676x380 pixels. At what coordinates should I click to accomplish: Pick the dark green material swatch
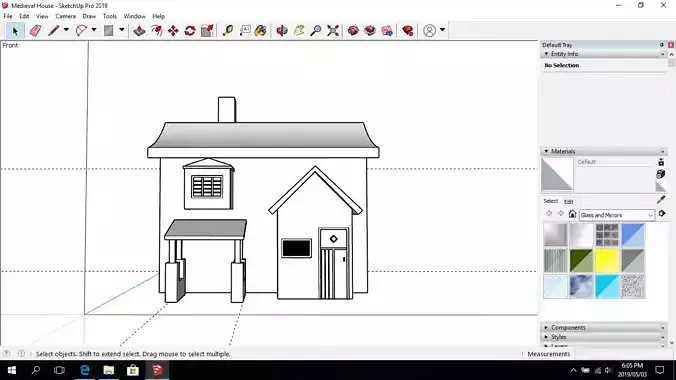[581, 261]
